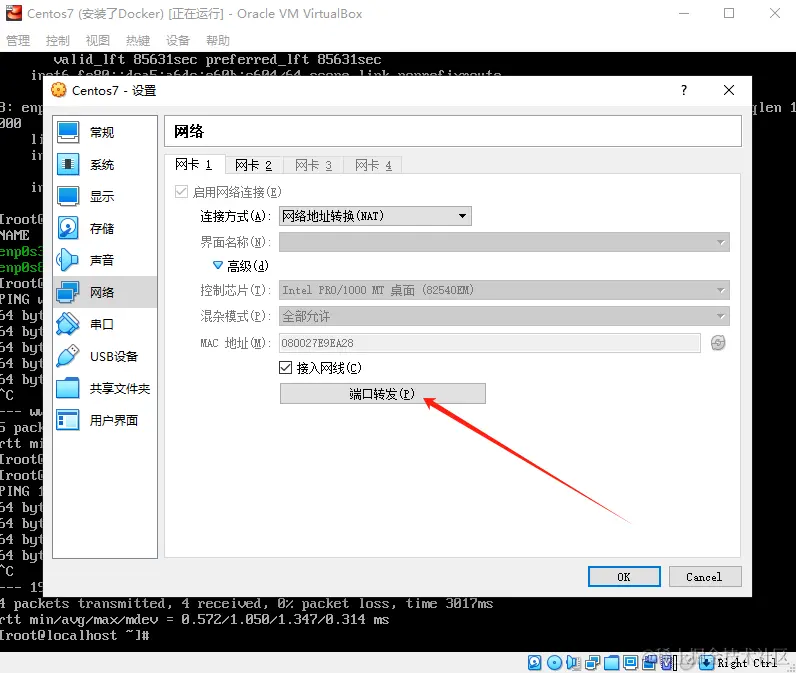
Task: Click the audio status bar icon
Action: pos(573,662)
